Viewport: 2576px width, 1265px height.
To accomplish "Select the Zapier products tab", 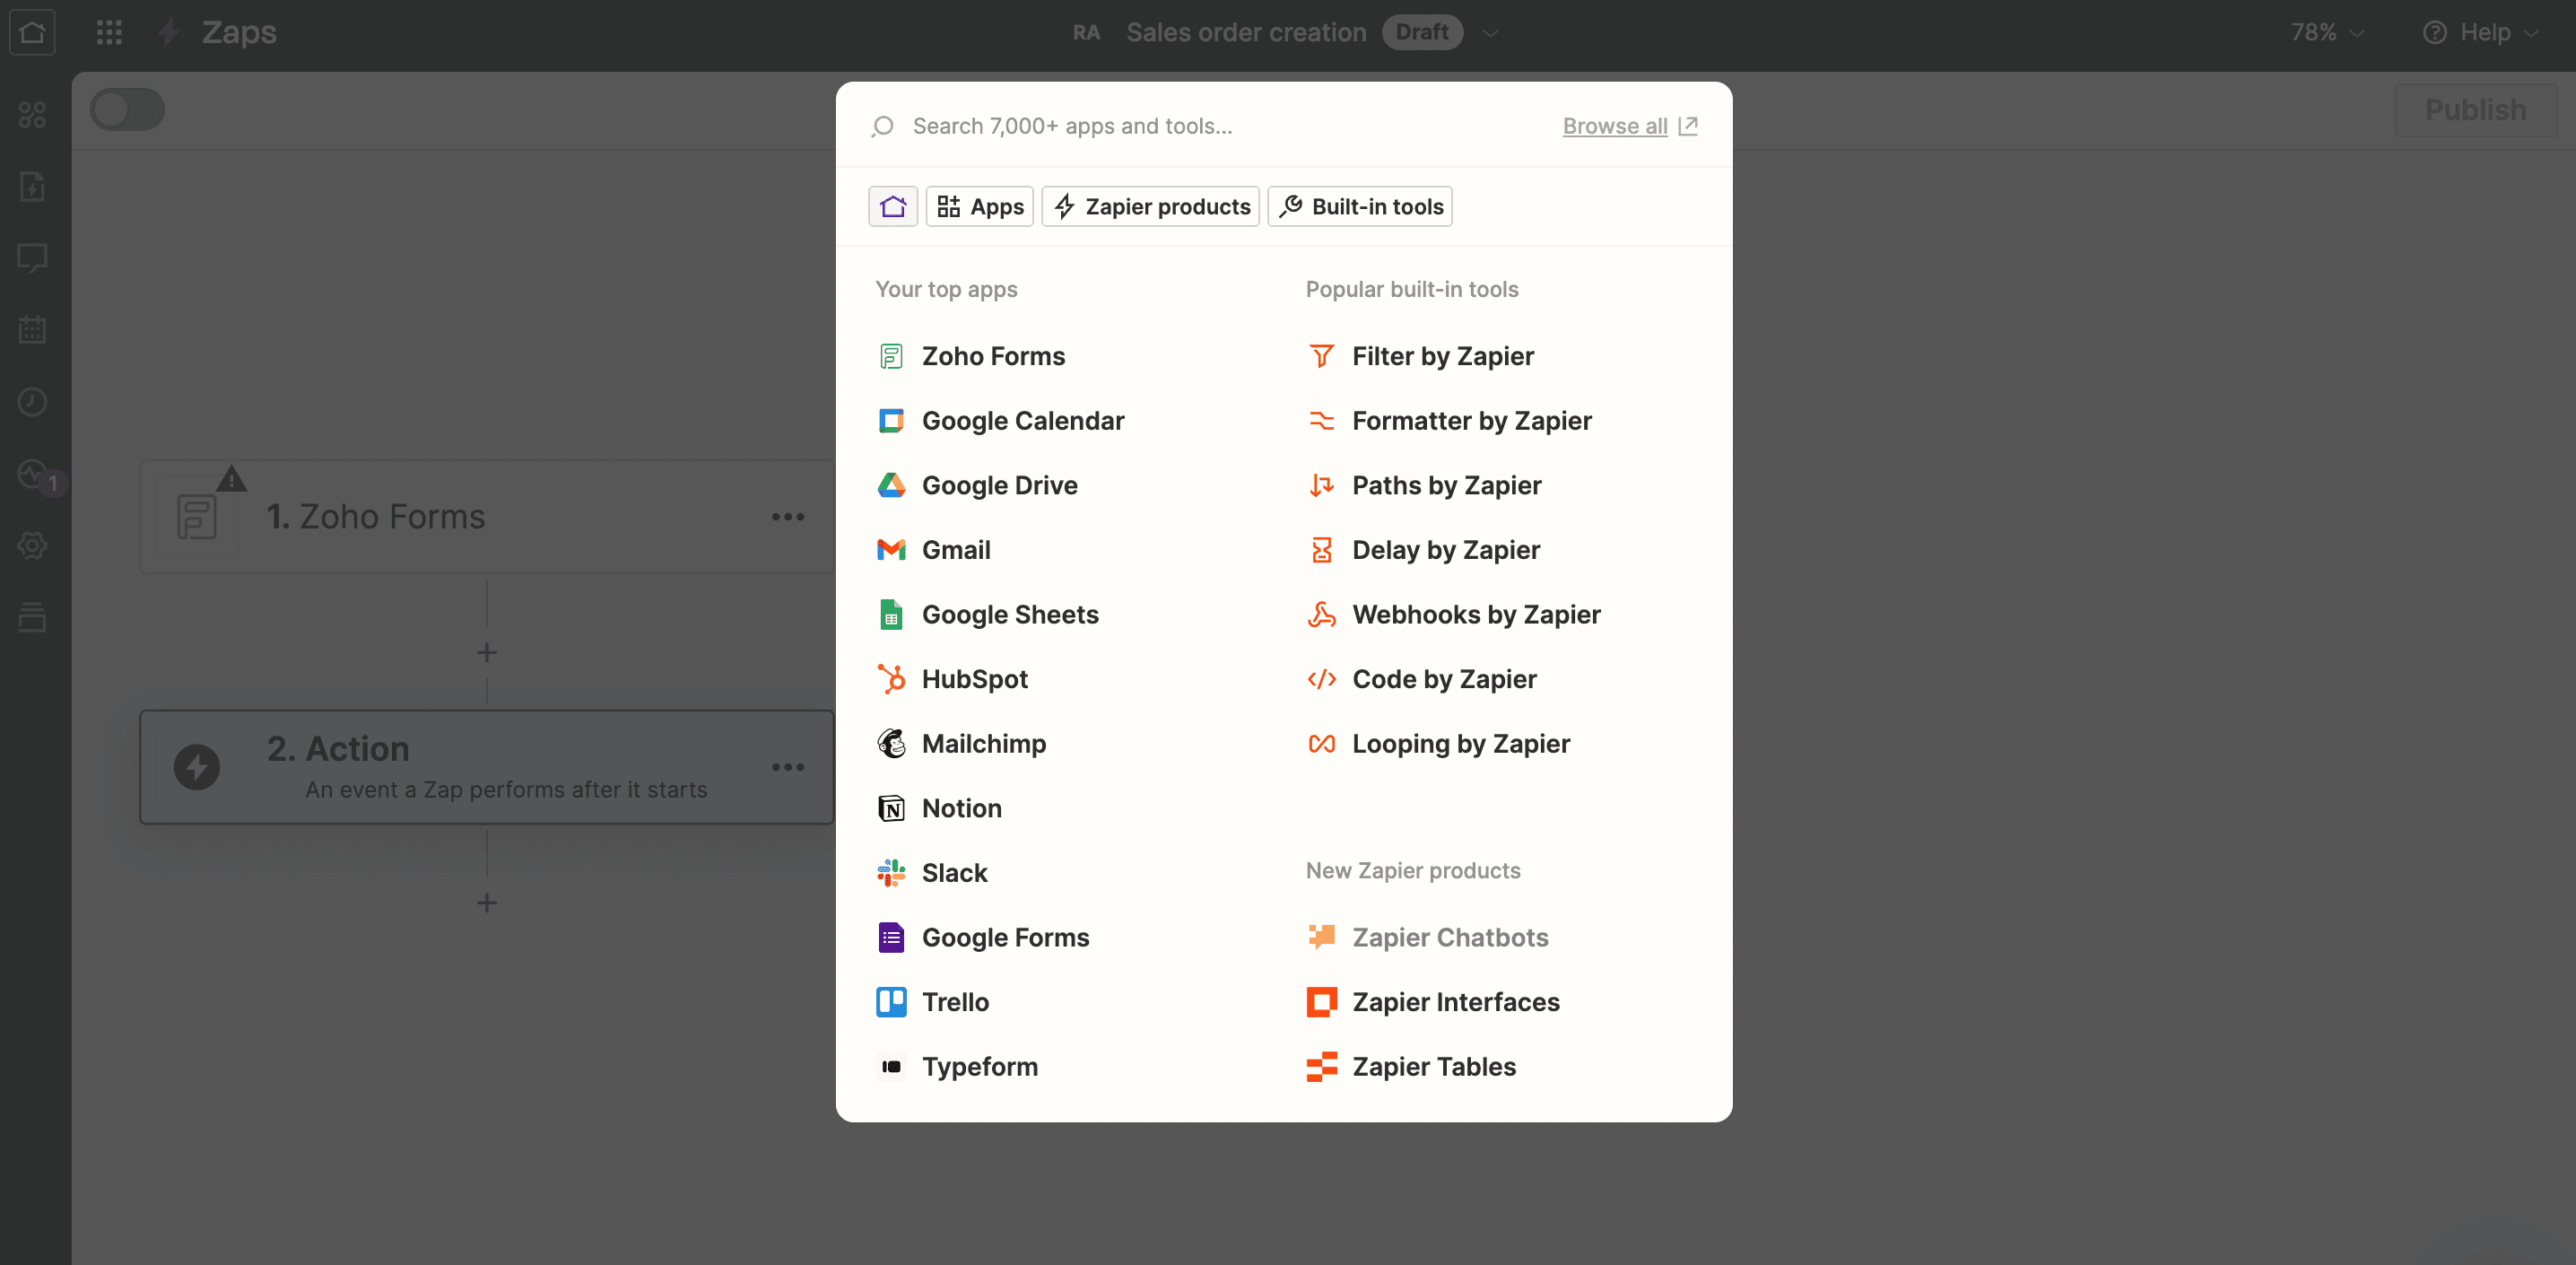I will (x=1152, y=205).
